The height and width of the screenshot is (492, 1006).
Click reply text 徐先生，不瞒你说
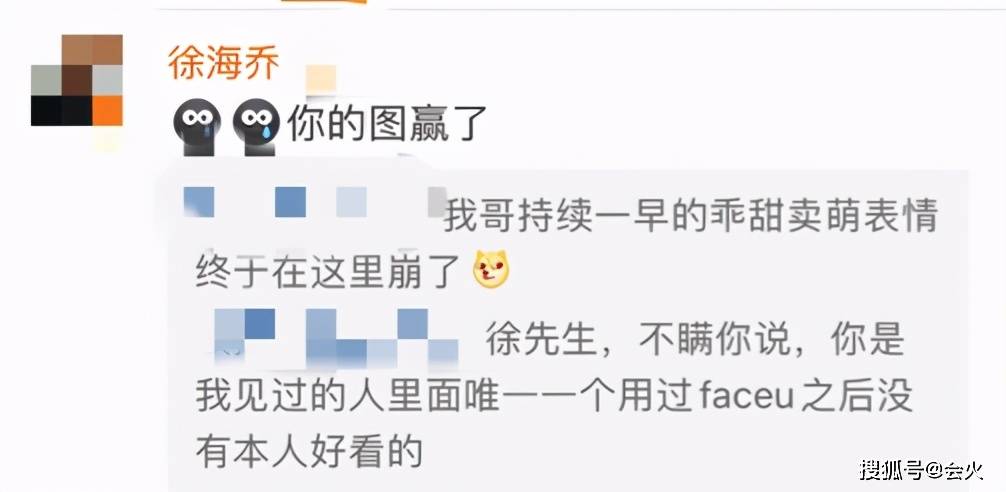click(637, 339)
